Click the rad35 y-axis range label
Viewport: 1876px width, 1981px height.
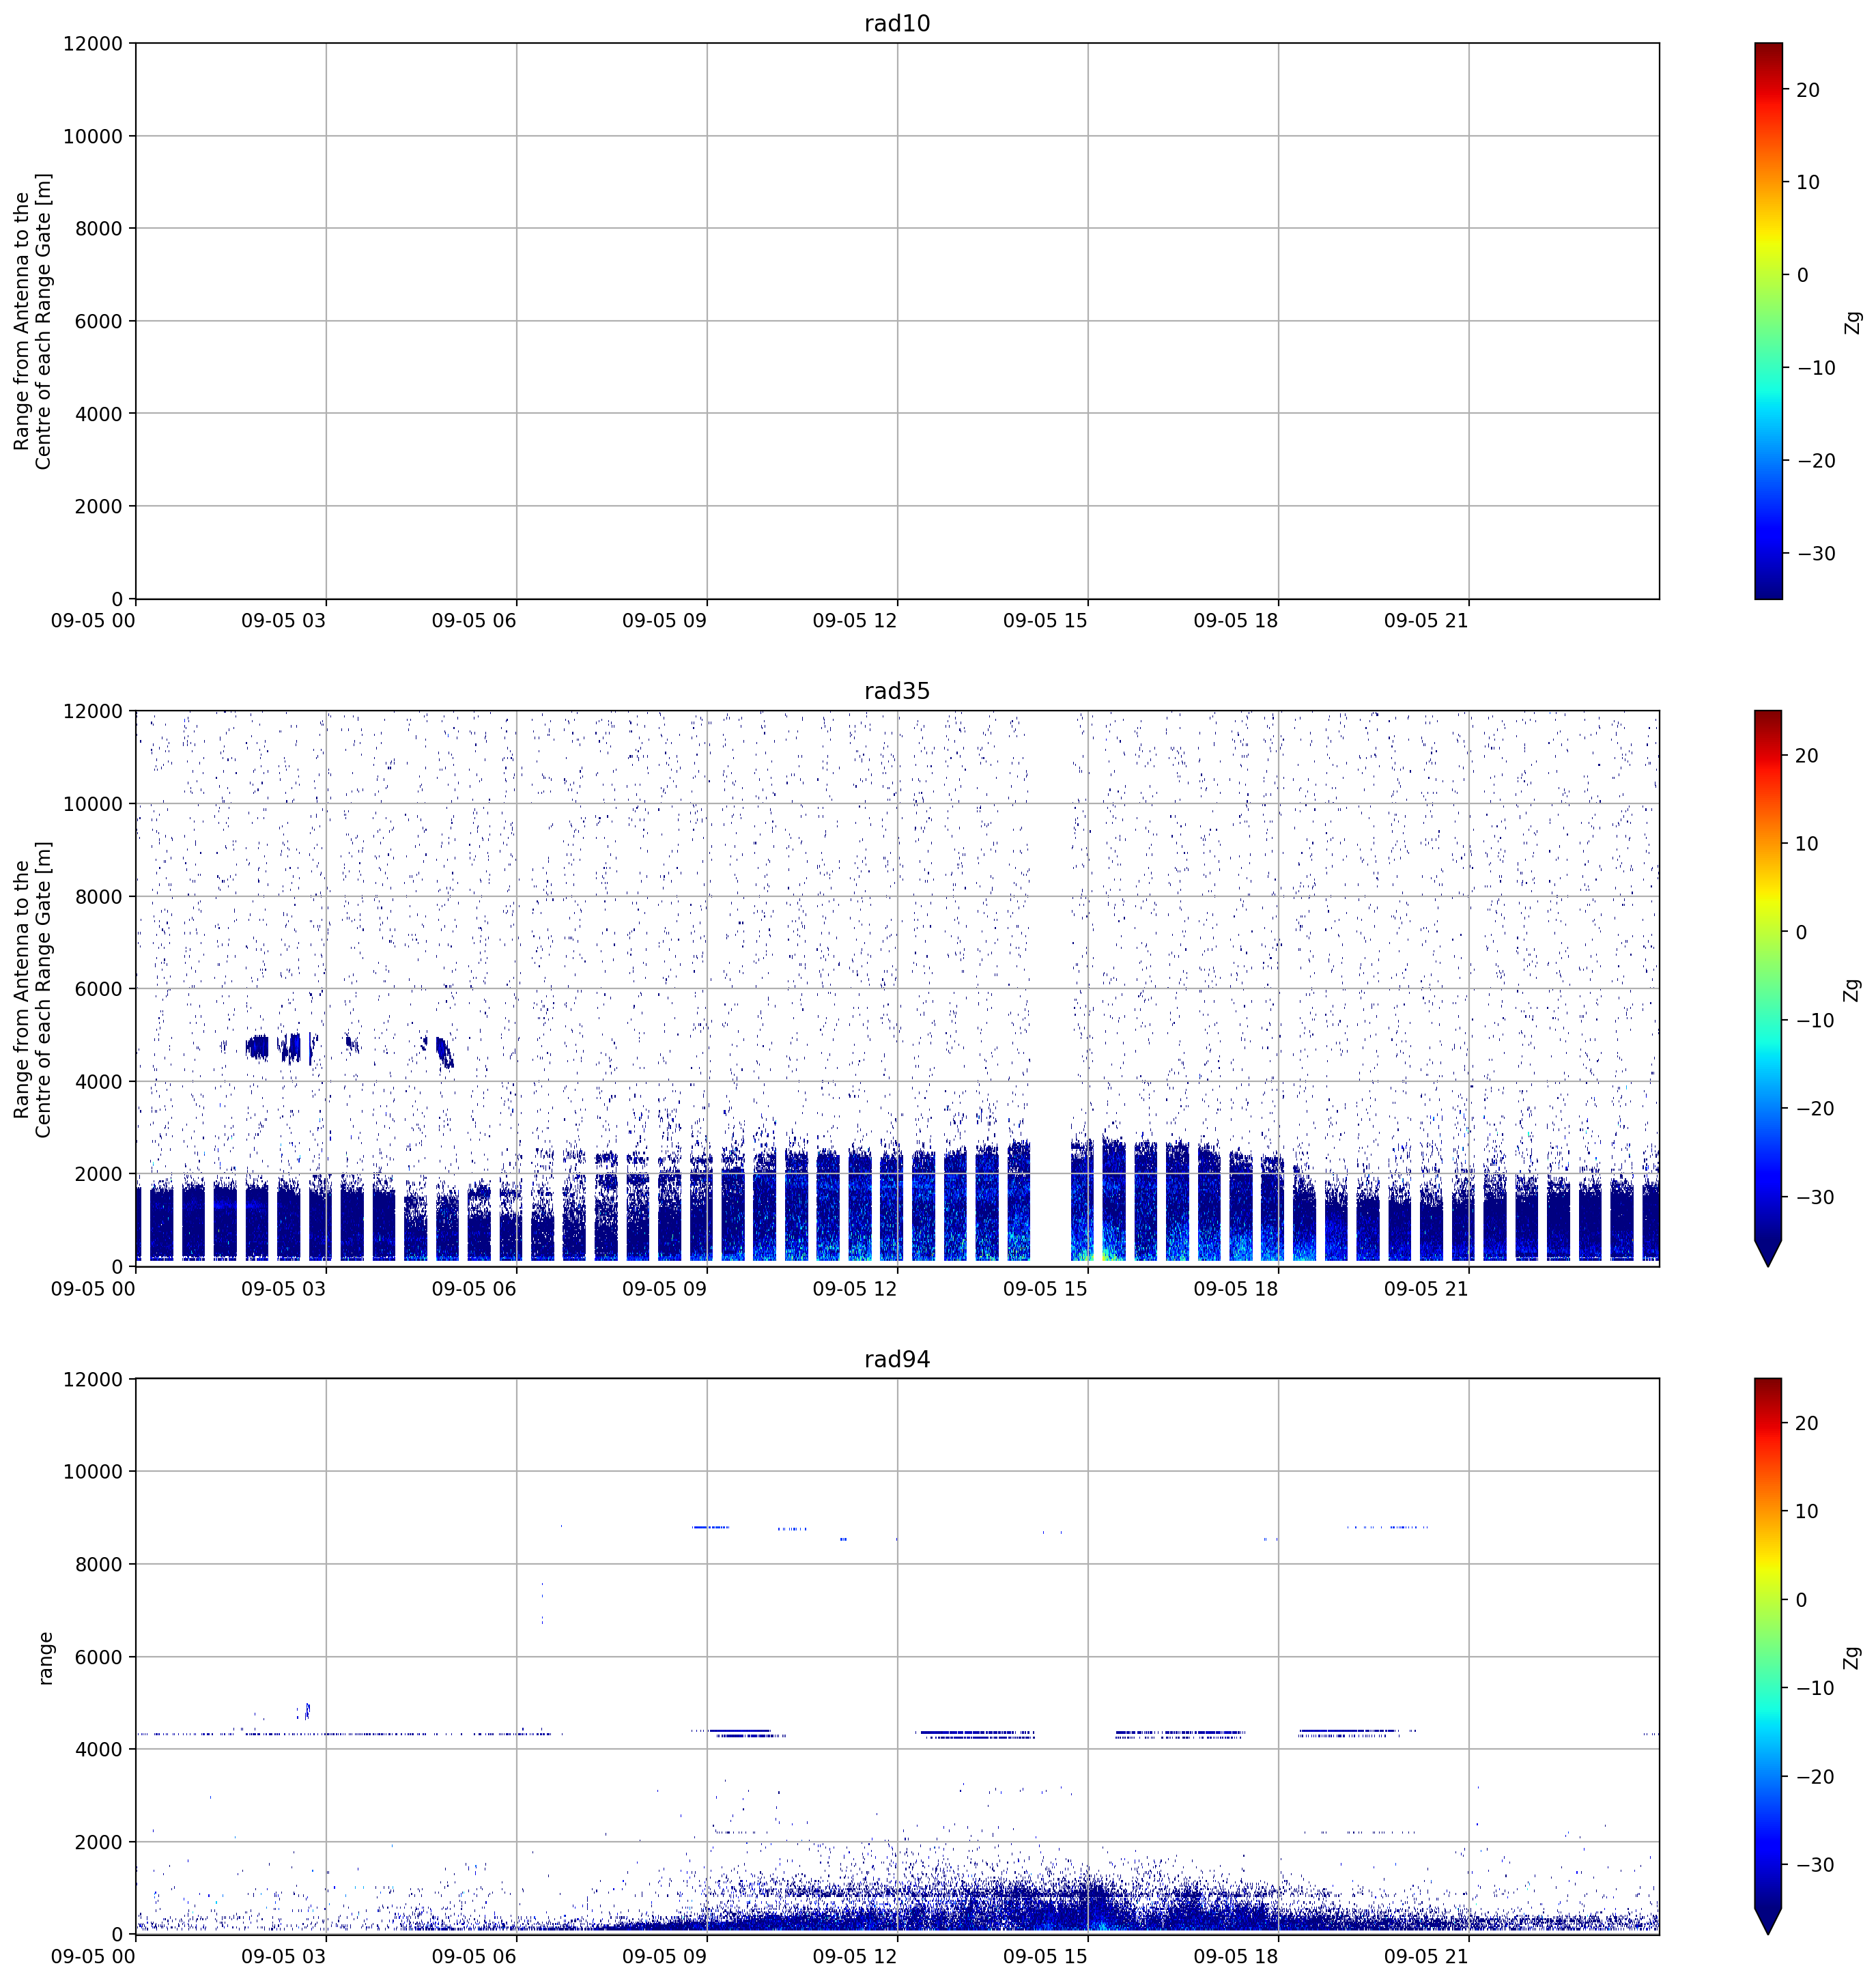point(33,989)
